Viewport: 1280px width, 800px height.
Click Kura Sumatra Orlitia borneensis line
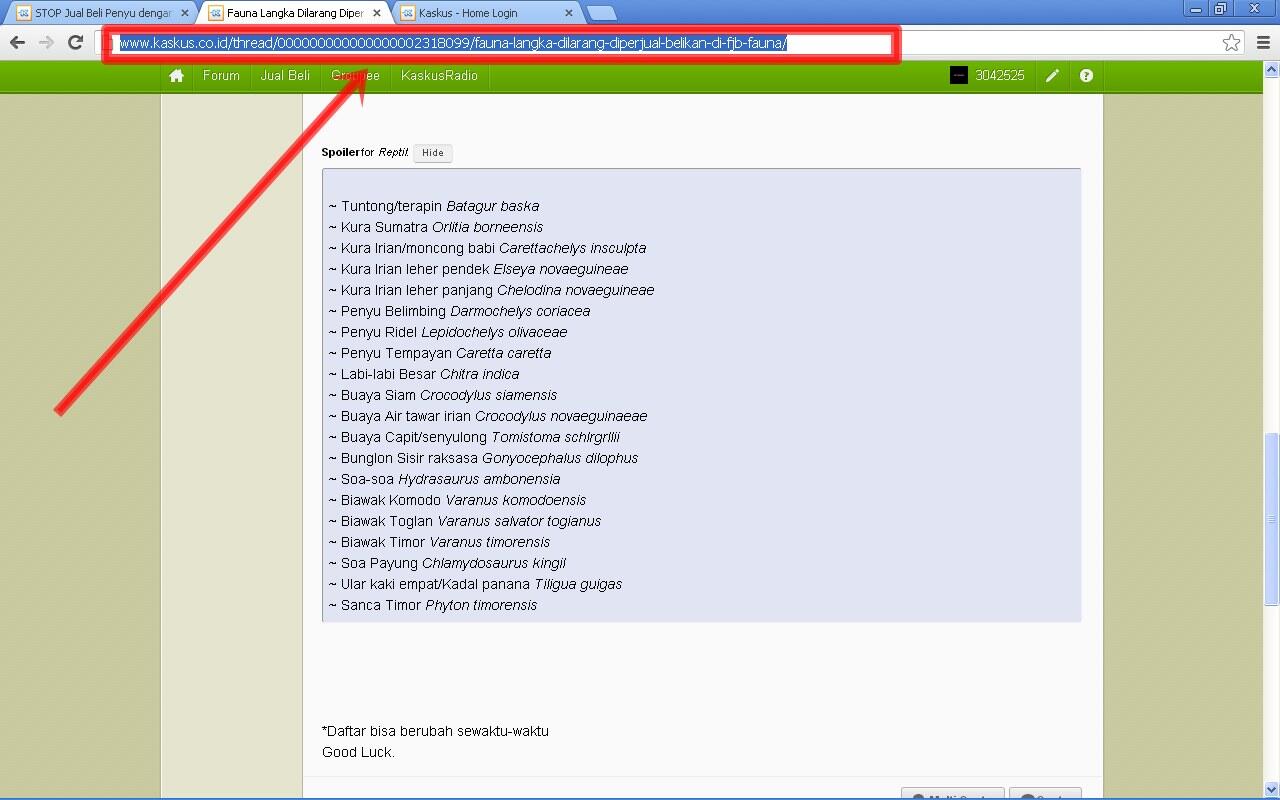coord(436,227)
